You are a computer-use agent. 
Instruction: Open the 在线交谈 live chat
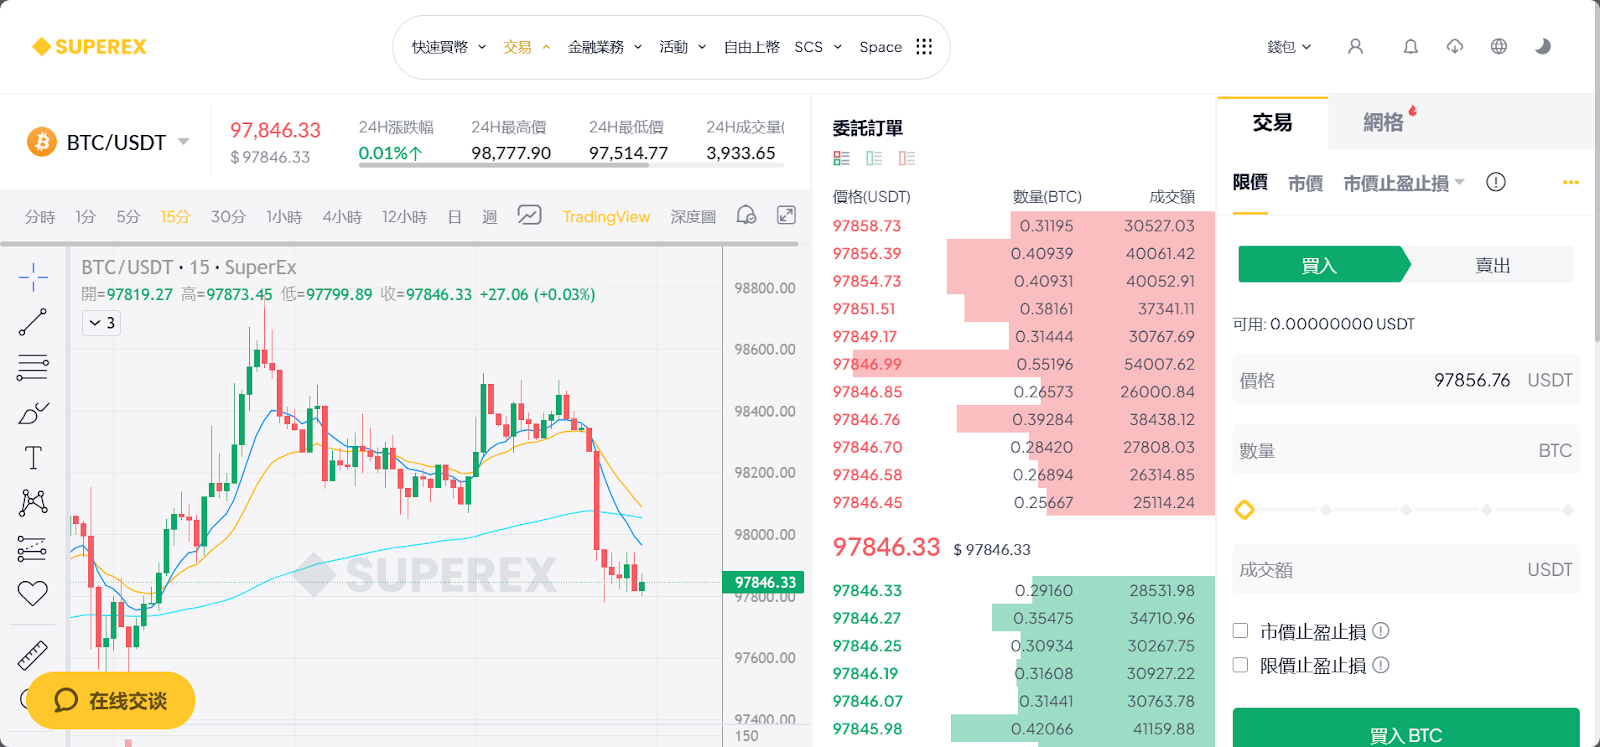pyautogui.click(x=110, y=700)
